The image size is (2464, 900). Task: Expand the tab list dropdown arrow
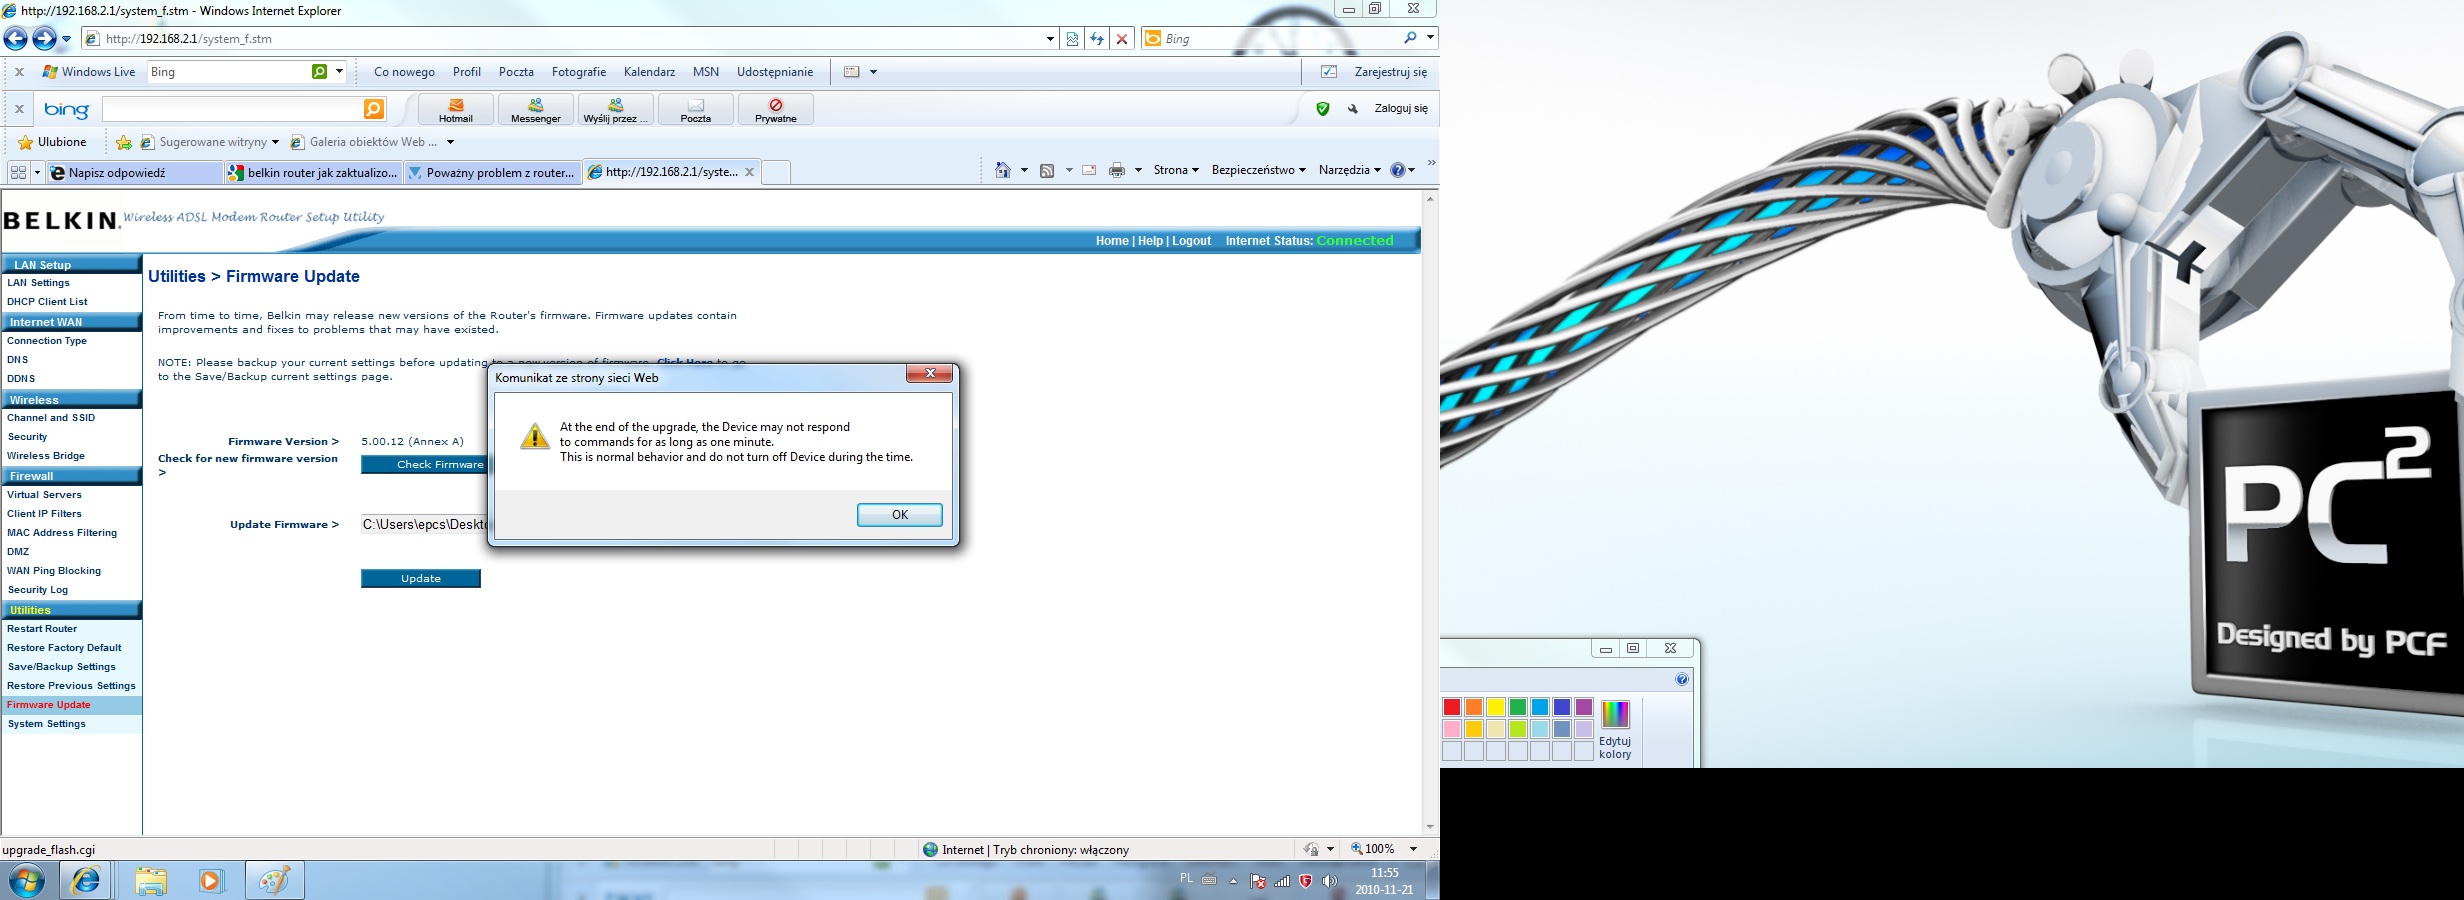[x=37, y=173]
